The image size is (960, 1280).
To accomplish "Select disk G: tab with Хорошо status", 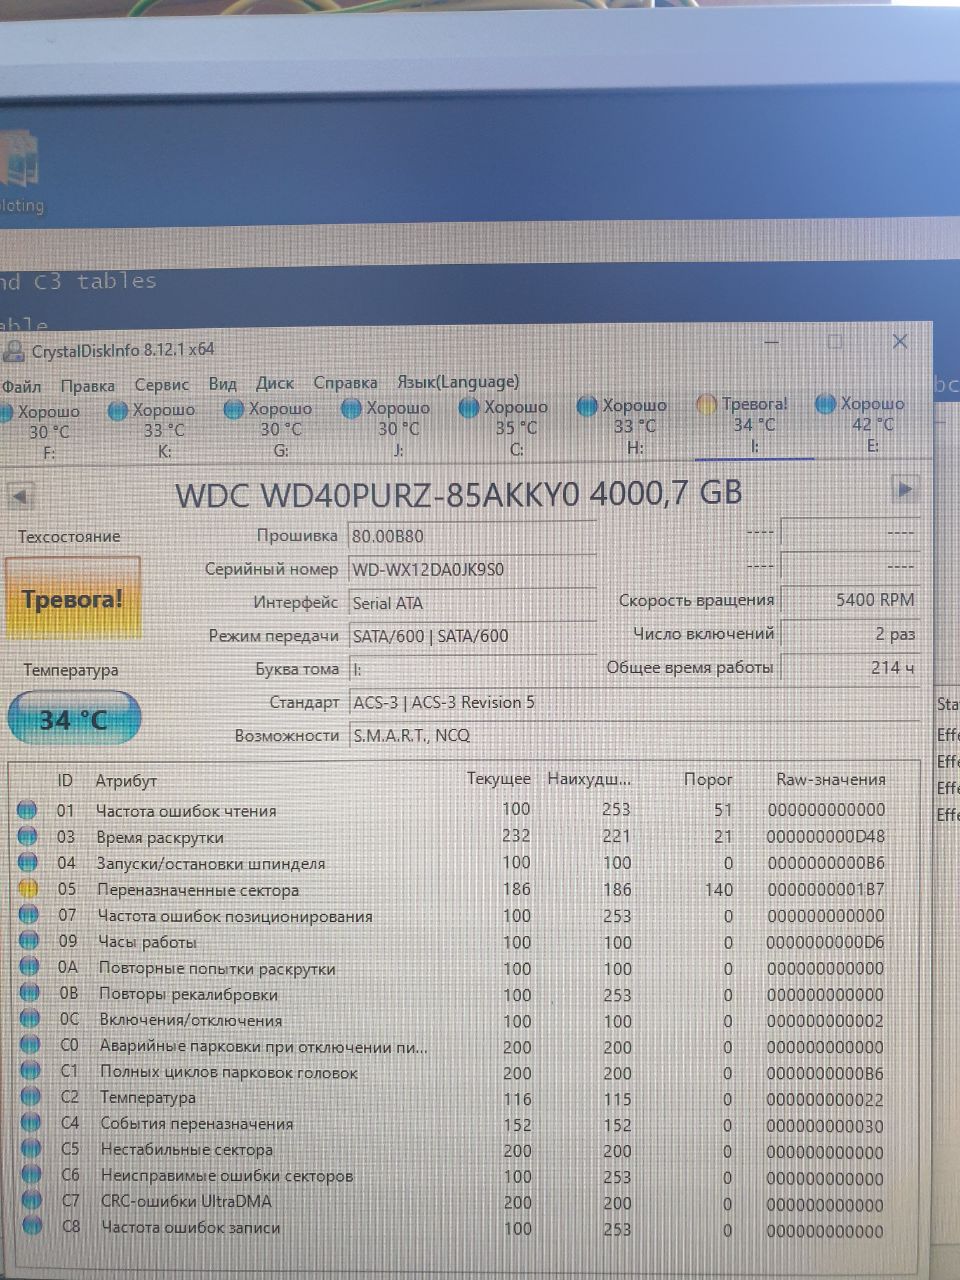I will [270, 429].
